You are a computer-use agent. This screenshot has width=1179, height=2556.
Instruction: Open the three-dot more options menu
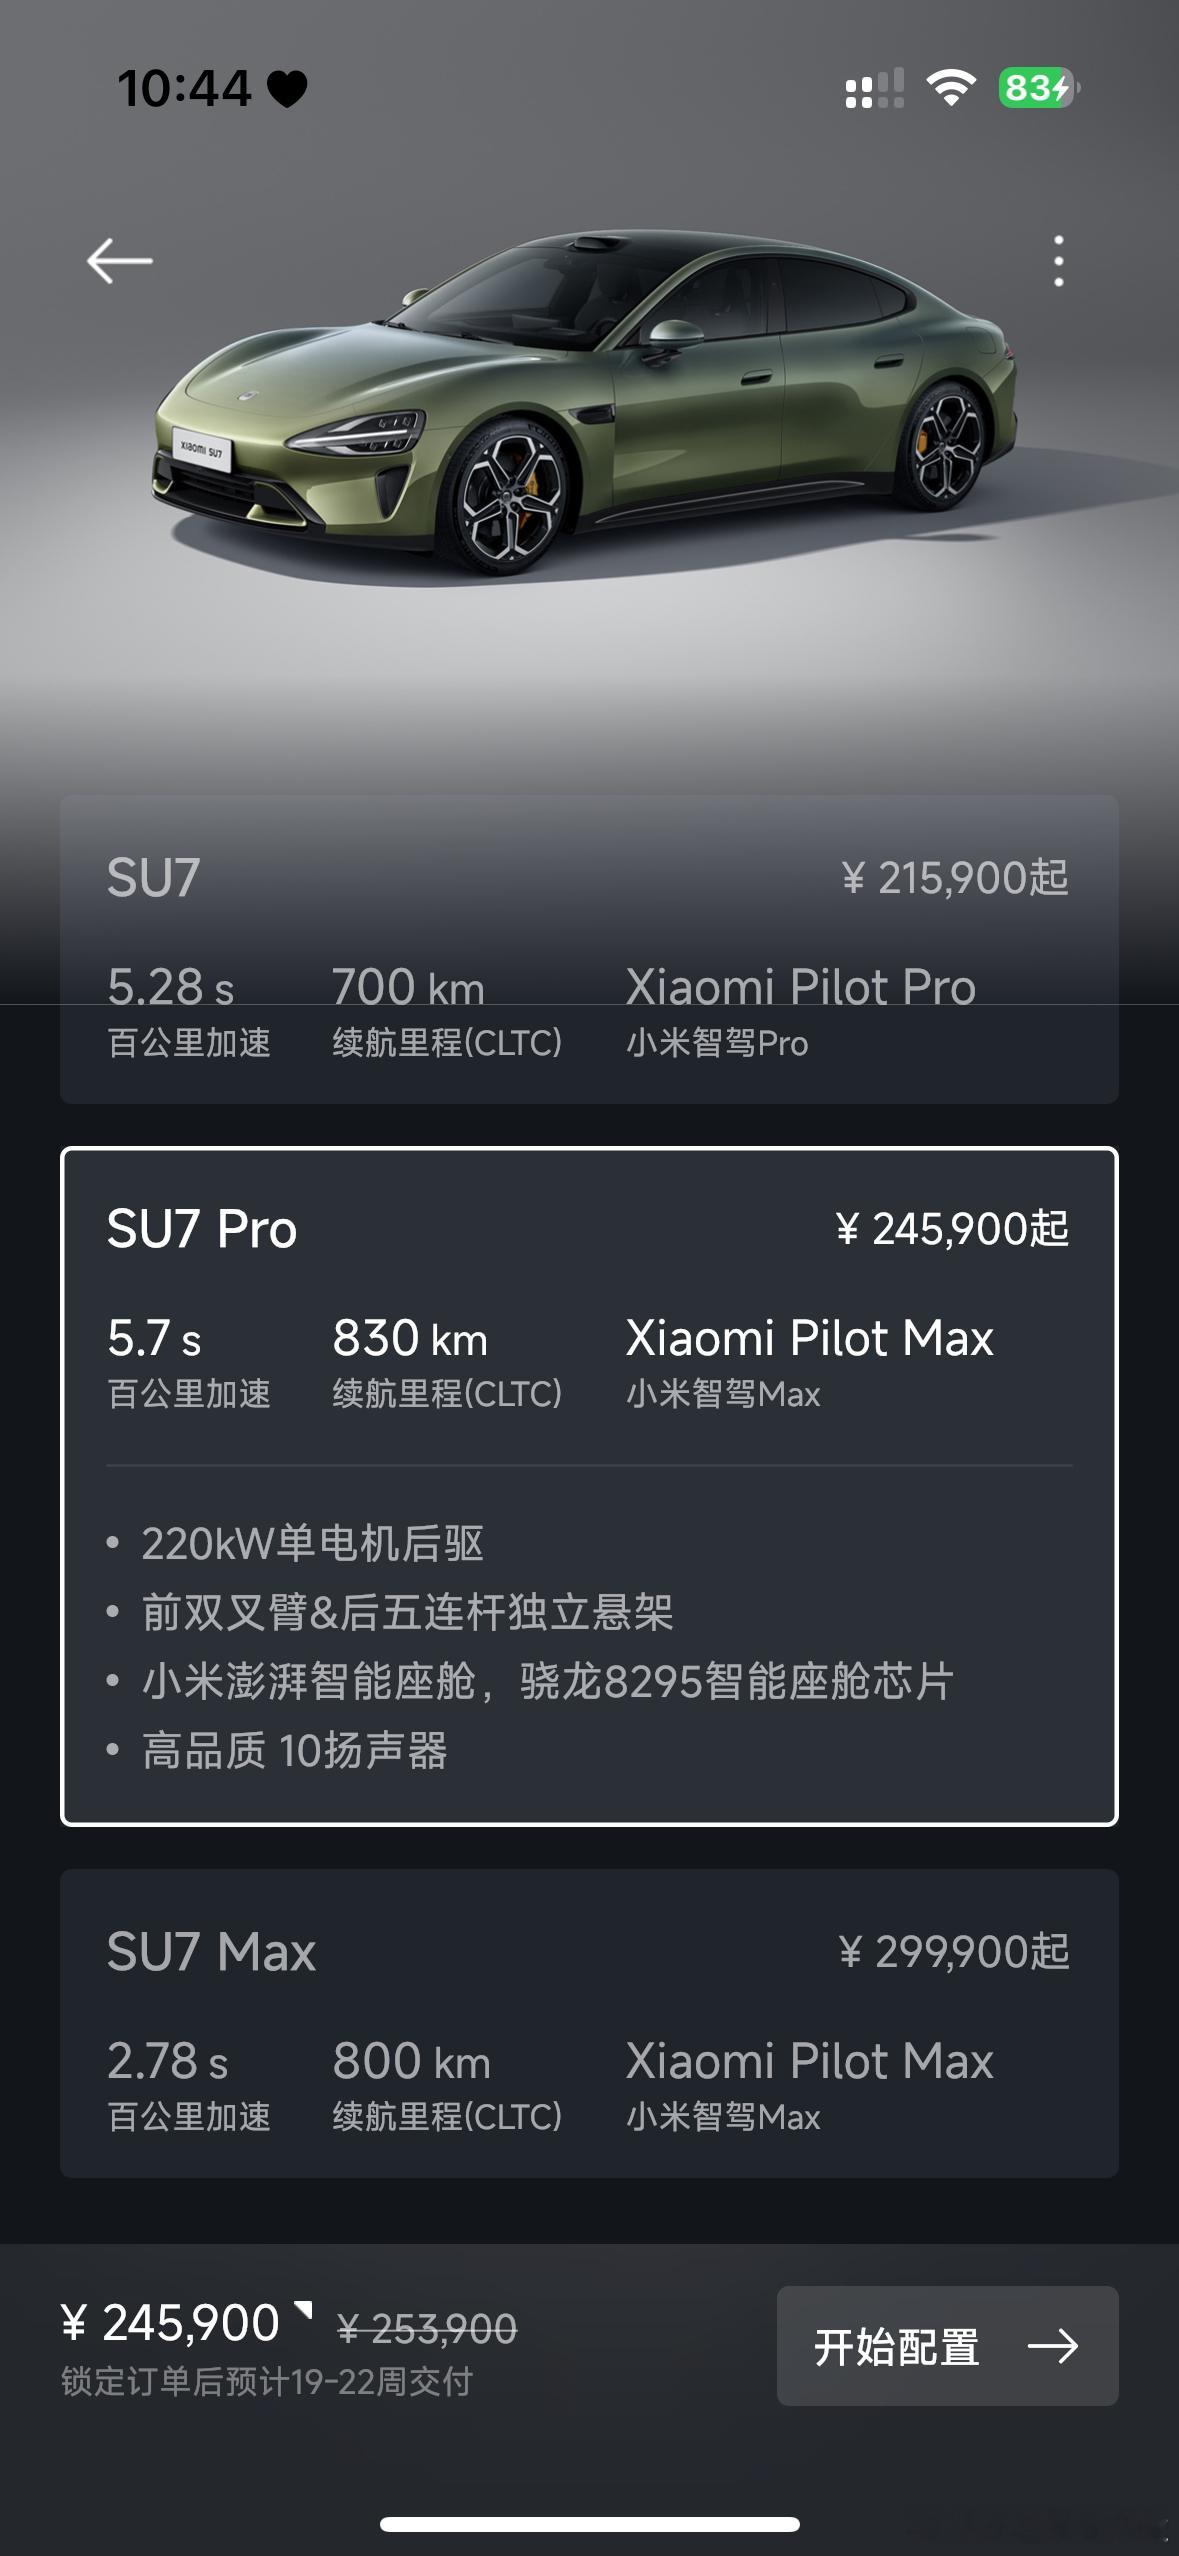(x=1058, y=261)
